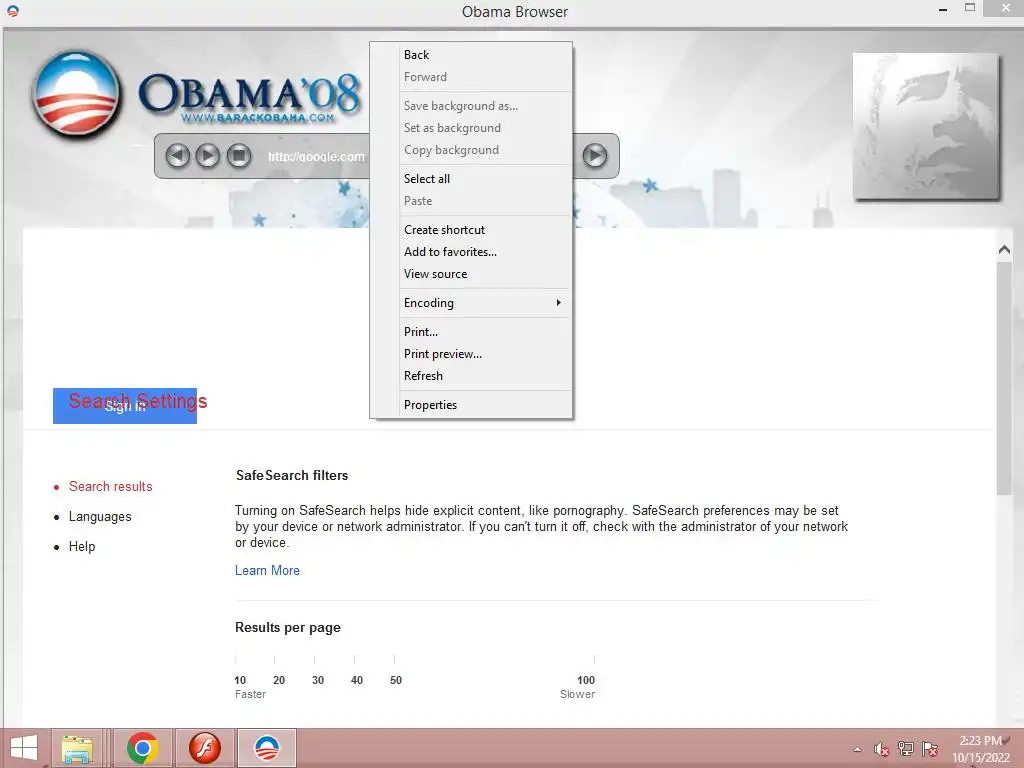Open the Search results sidebar link
Viewport: 1024px width, 768px height.
pos(110,487)
